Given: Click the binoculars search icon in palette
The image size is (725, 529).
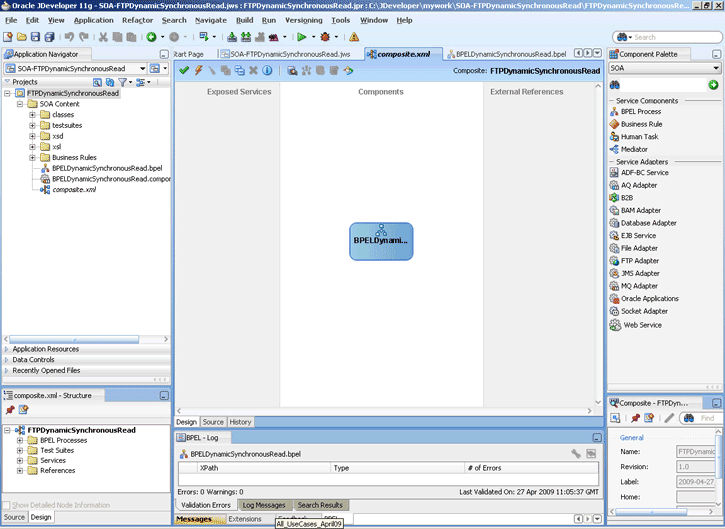Looking at the screenshot, I should pos(615,85).
